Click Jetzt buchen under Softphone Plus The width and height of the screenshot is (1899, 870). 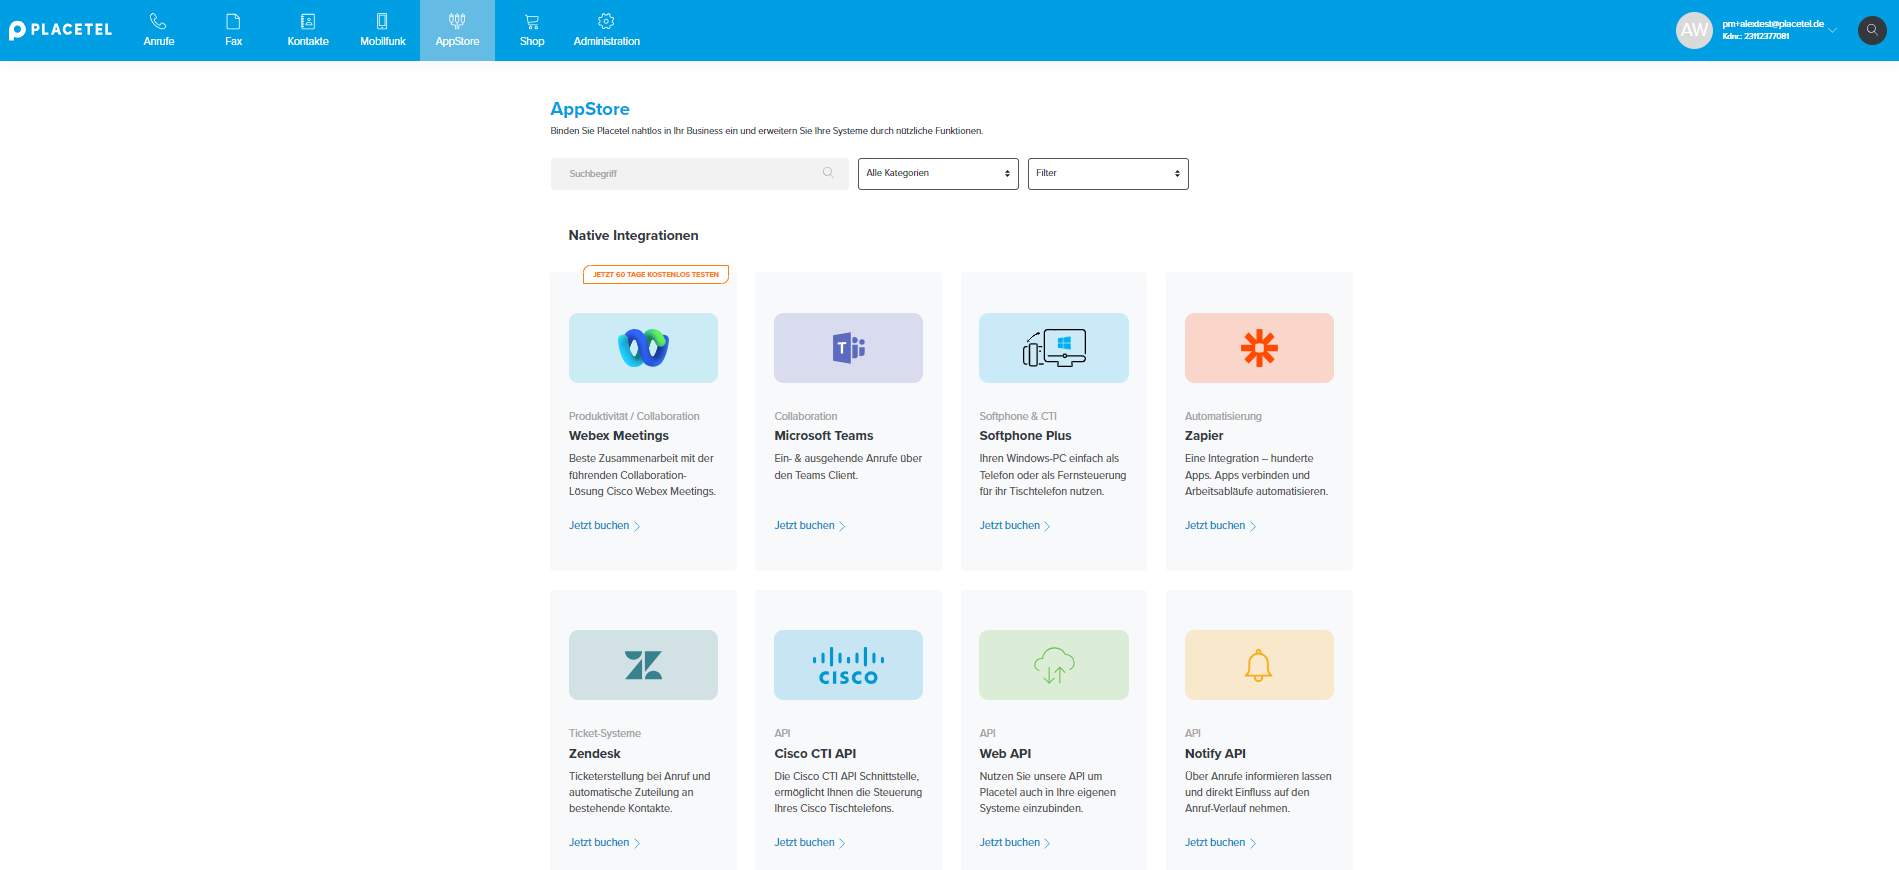1015,526
